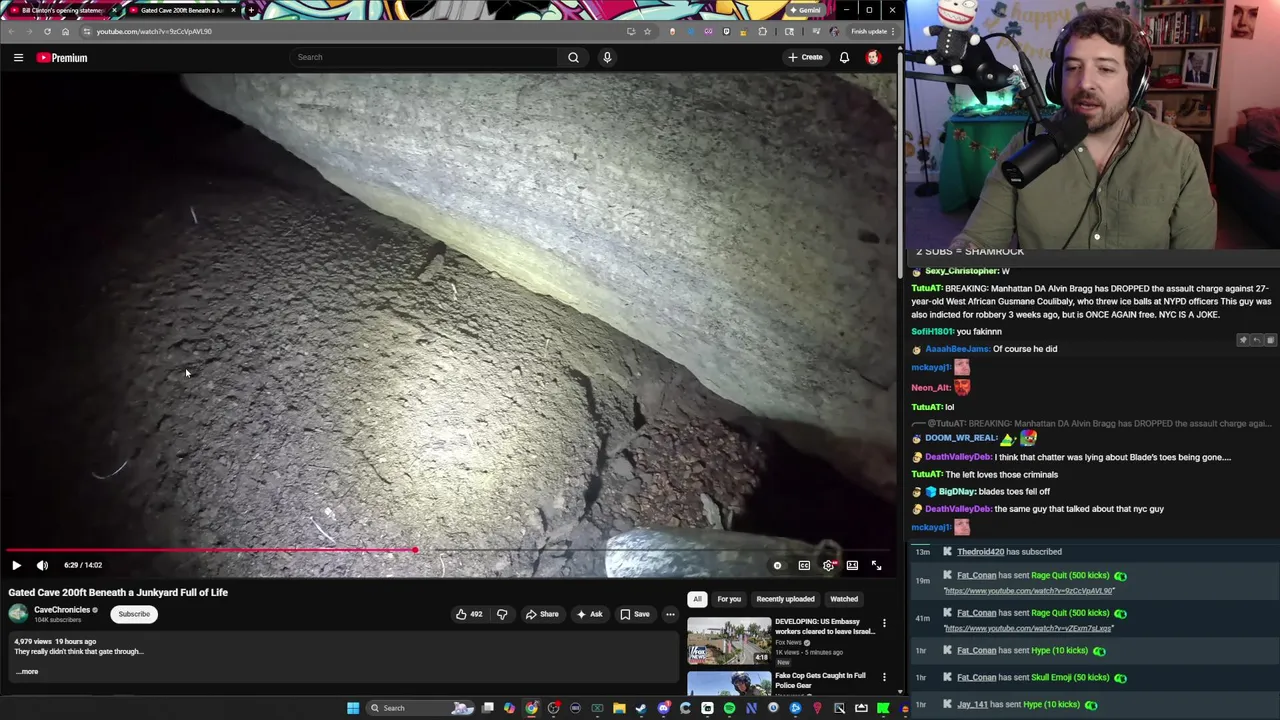This screenshot has height=720, width=1280.
Task: Click the progress bar scrubber handle
Action: click(415, 550)
